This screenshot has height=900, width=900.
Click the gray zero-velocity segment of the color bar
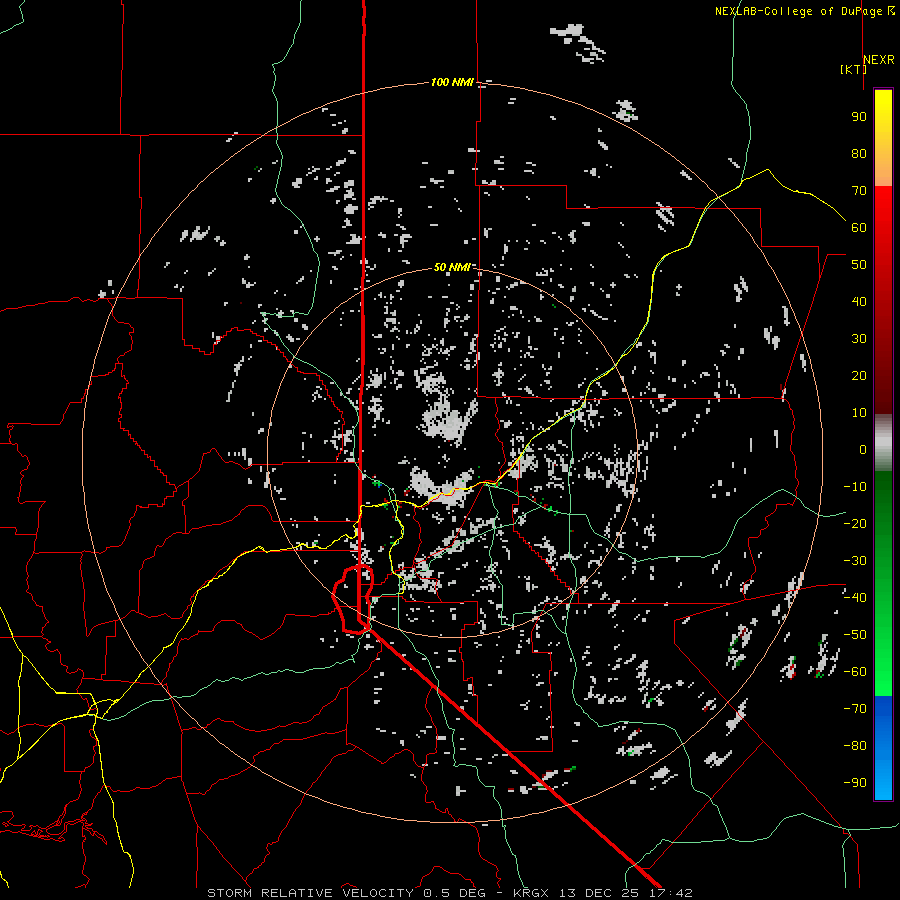[x=883, y=443]
